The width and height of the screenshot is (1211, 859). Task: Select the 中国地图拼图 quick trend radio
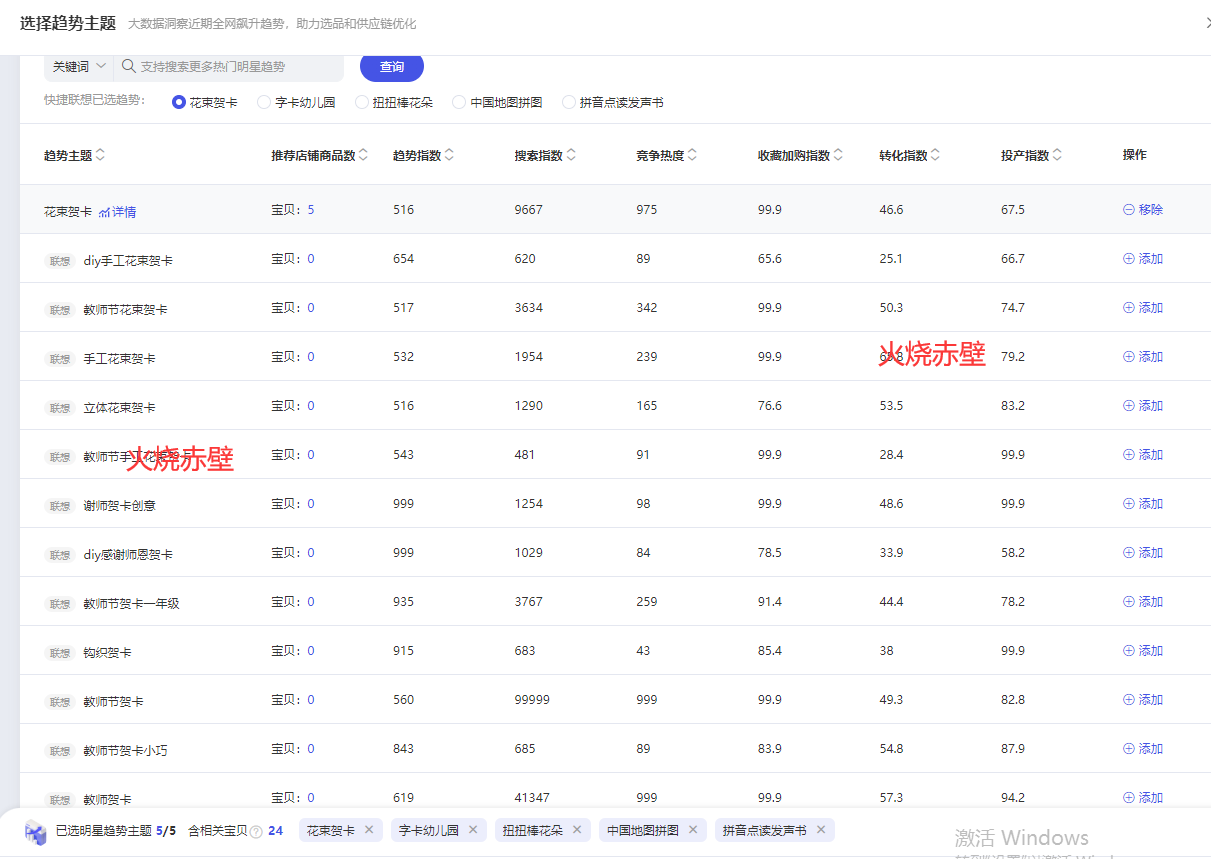459,102
